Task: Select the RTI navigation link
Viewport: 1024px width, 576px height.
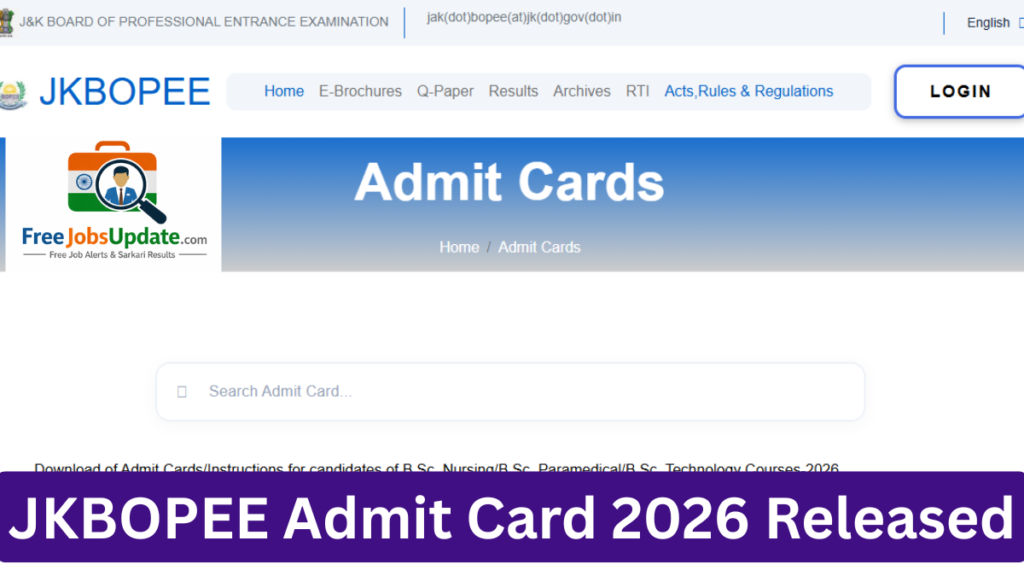Action: [637, 91]
